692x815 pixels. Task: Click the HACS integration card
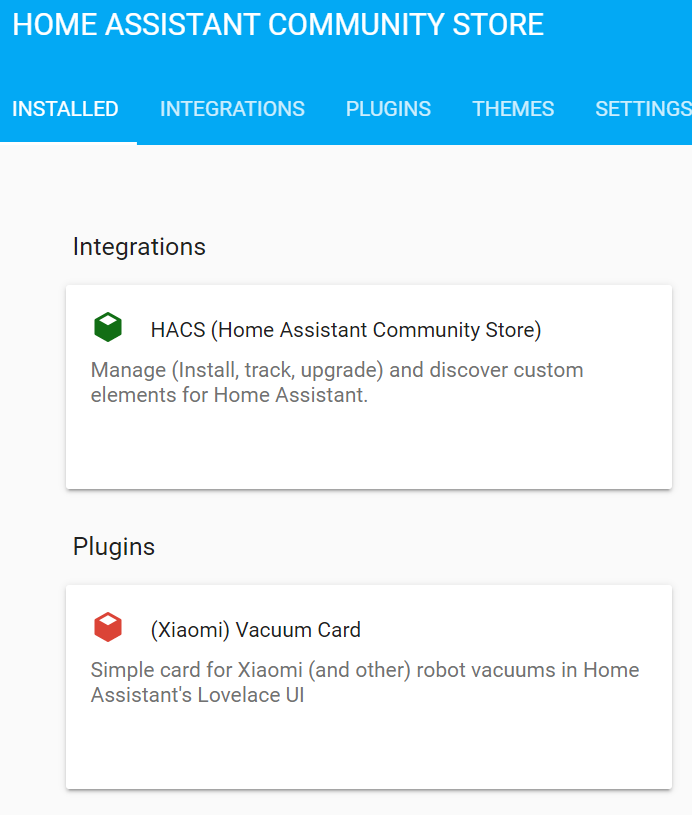[368, 387]
